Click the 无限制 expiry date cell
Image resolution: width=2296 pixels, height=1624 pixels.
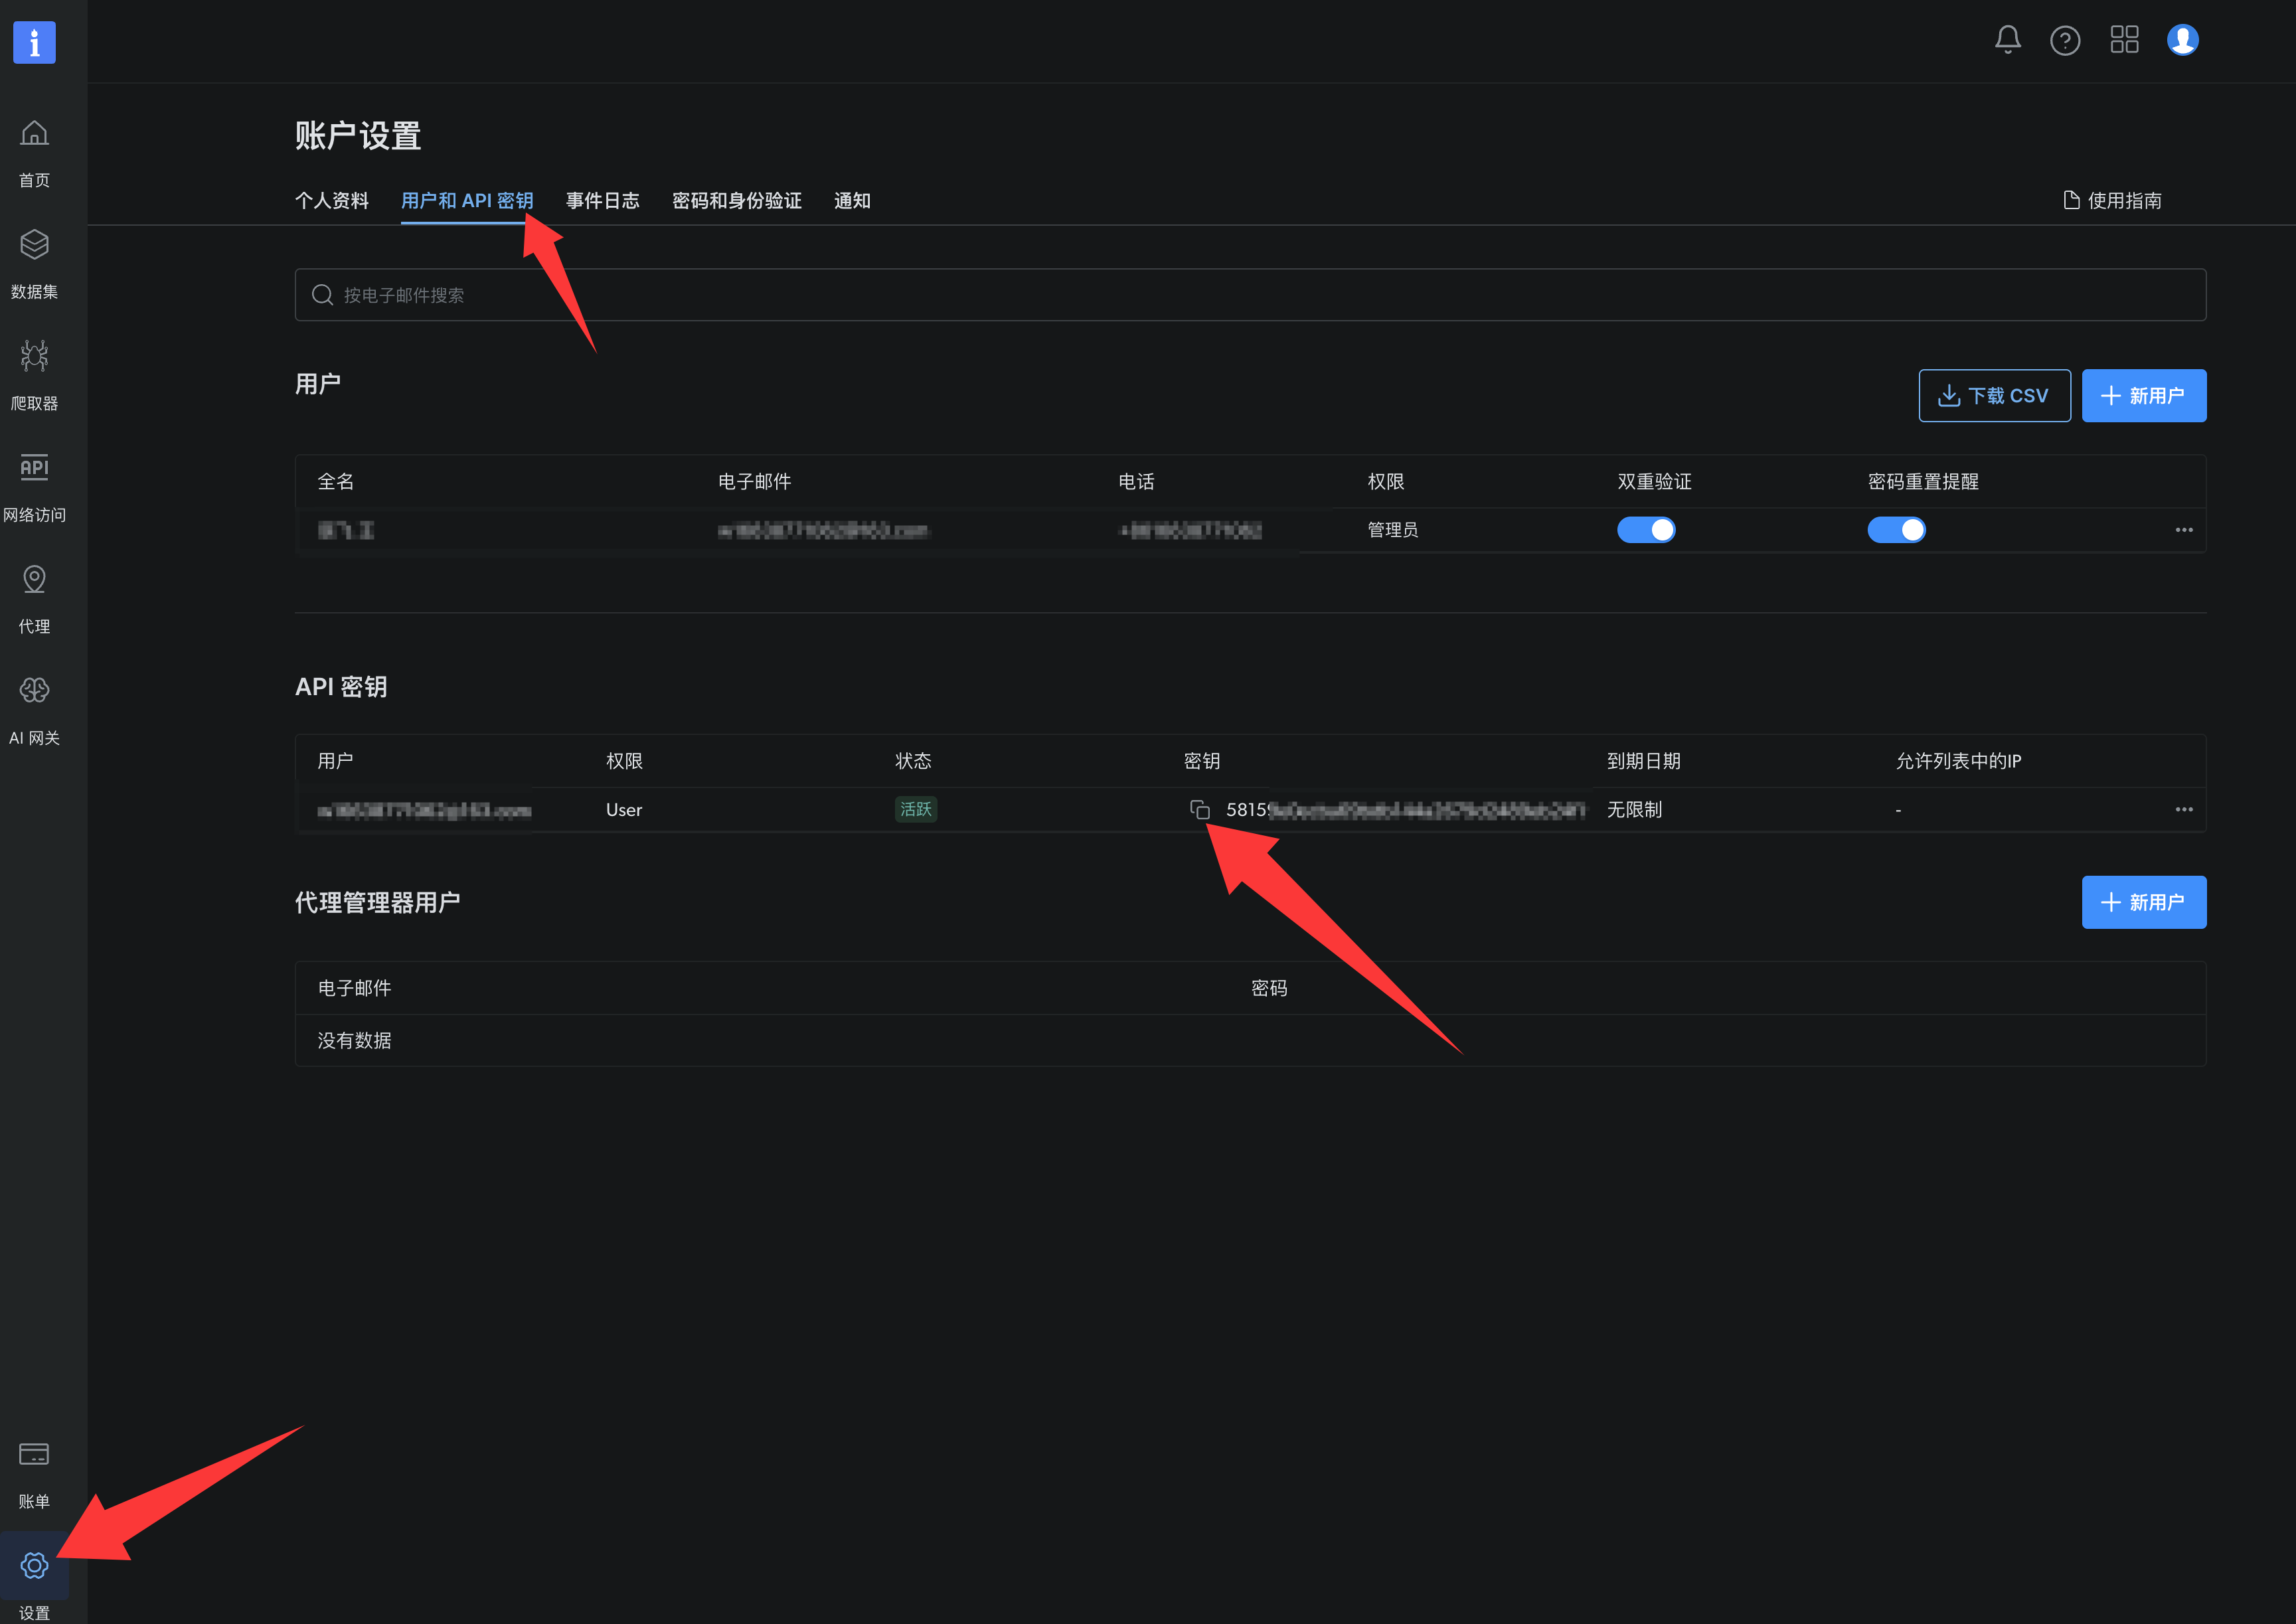coord(1634,809)
